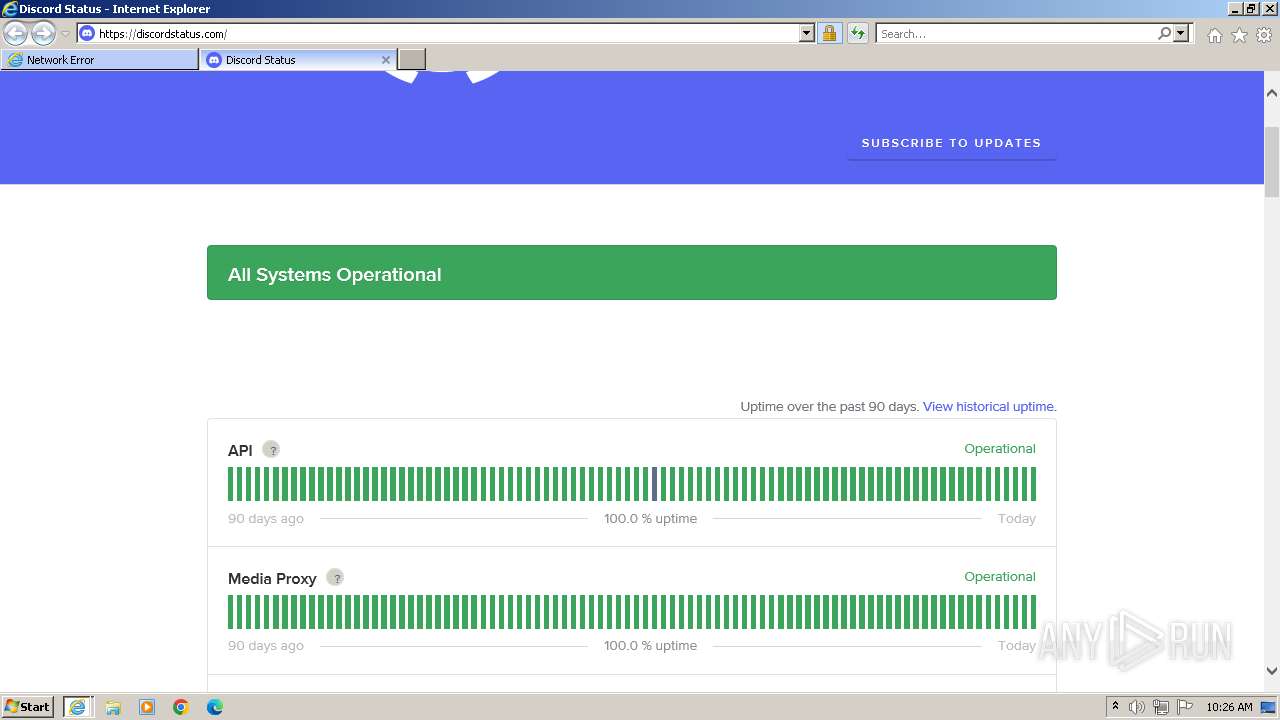Viewport: 1280px width, 720px height.
Task: Click the Refresh page icon
Action: [x=858, y=33]
